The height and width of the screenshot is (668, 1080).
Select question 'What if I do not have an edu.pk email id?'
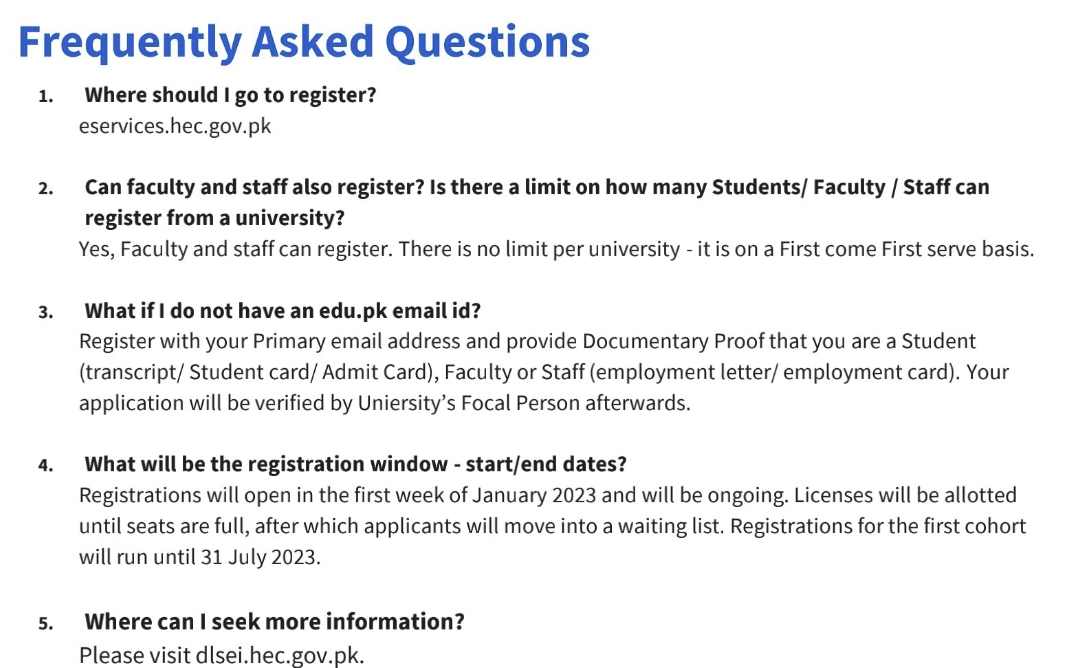coord(282,311)
